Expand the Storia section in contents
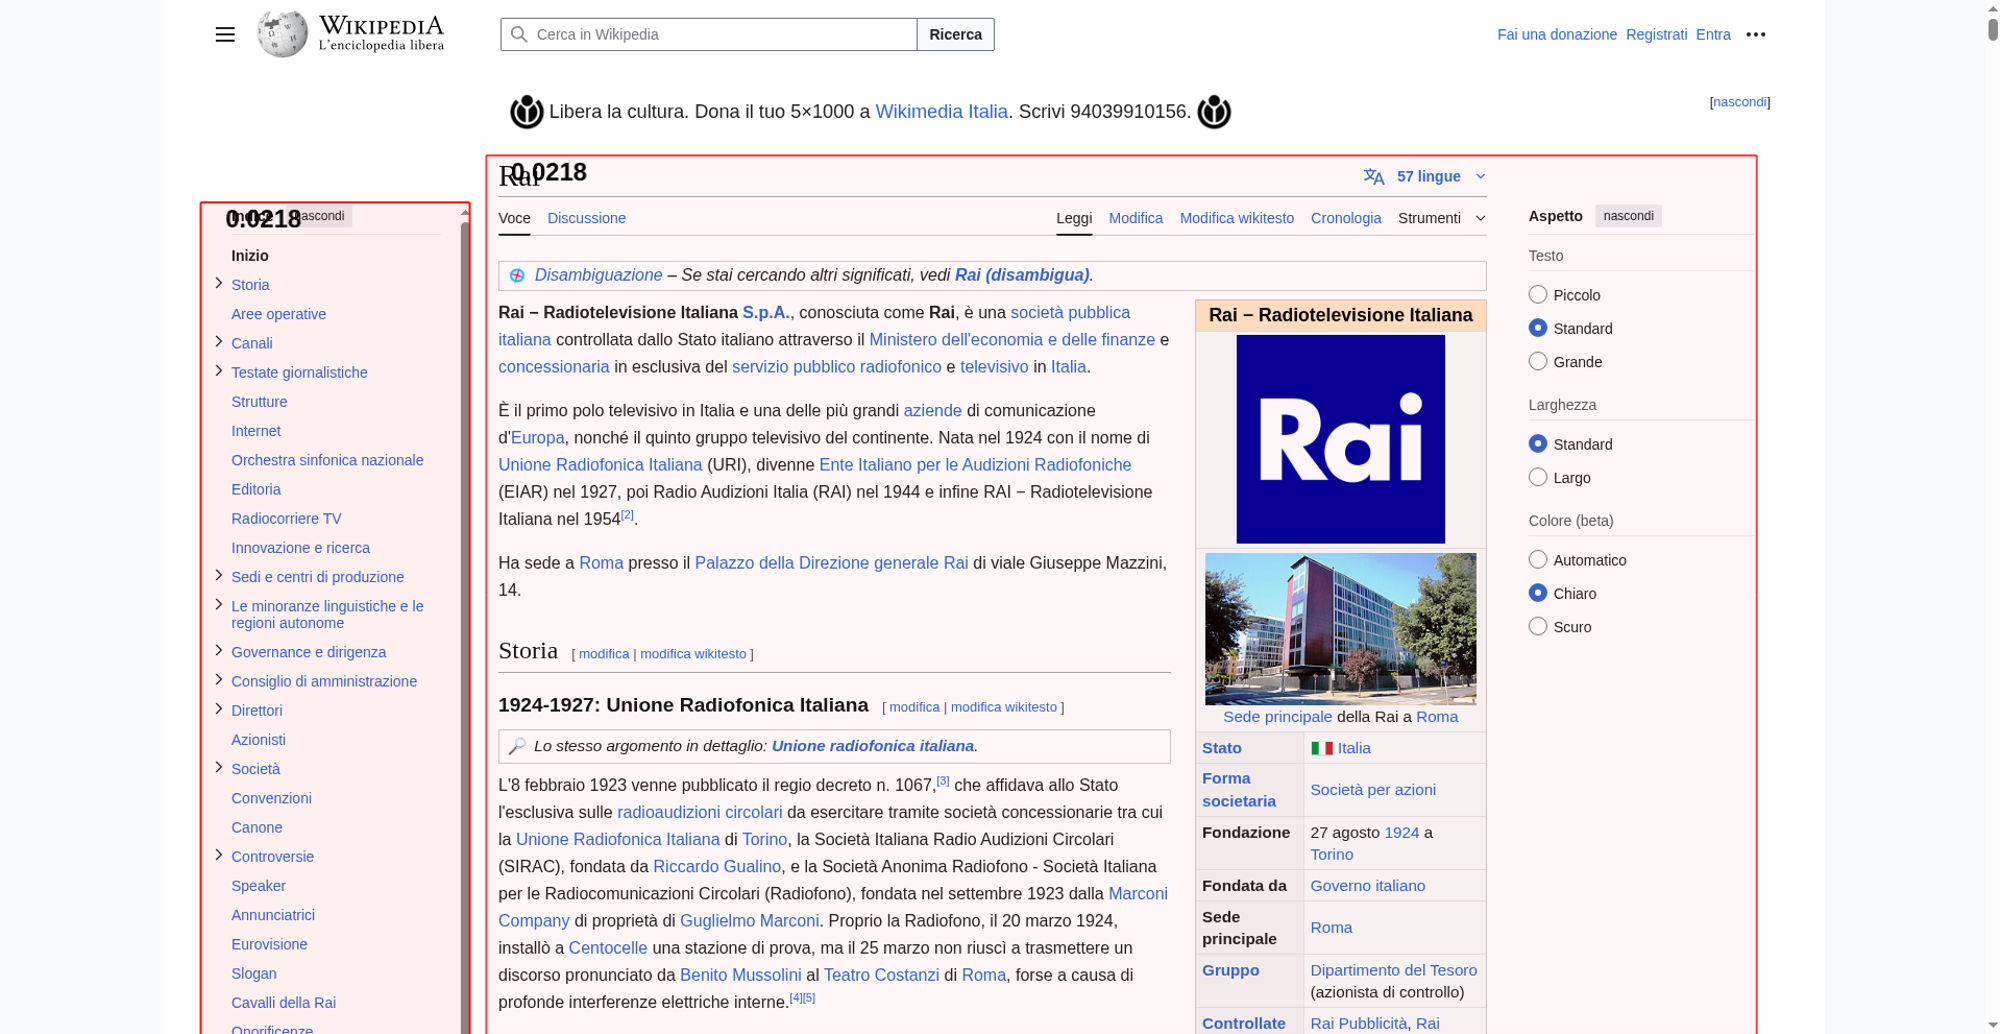The height and width of the screenshot is (1034, 2000). [218, 284]
